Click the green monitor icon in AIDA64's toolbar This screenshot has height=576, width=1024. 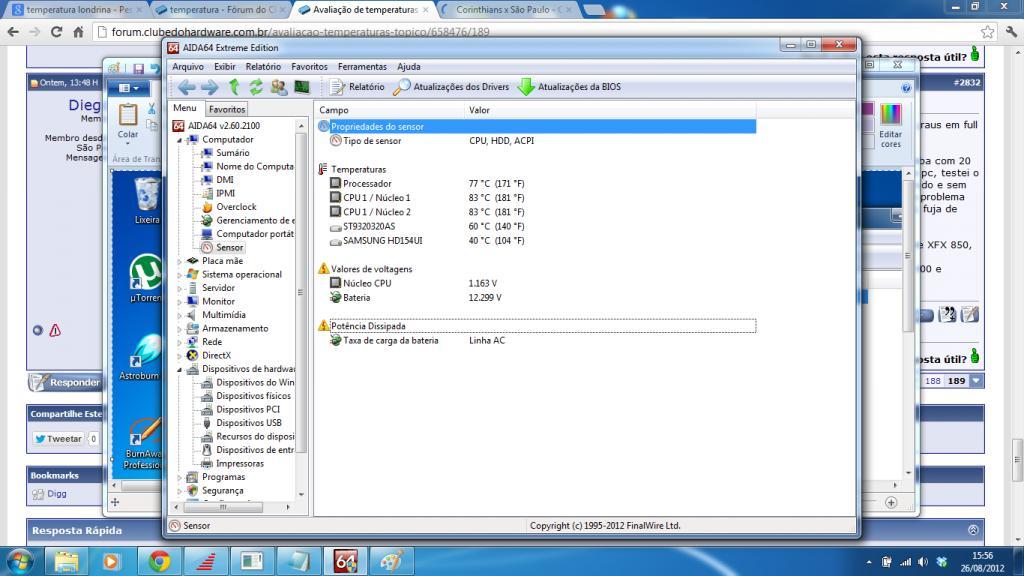[x=302, y=87]
